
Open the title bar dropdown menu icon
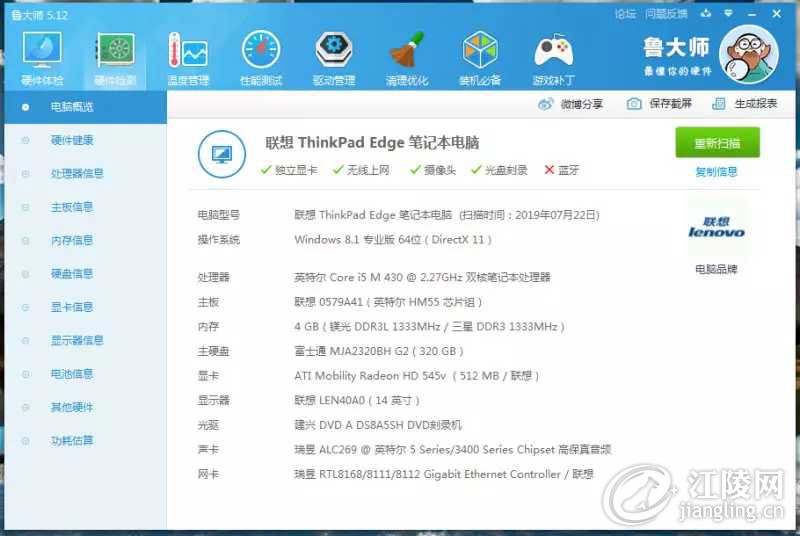click(x=729, y=13)
